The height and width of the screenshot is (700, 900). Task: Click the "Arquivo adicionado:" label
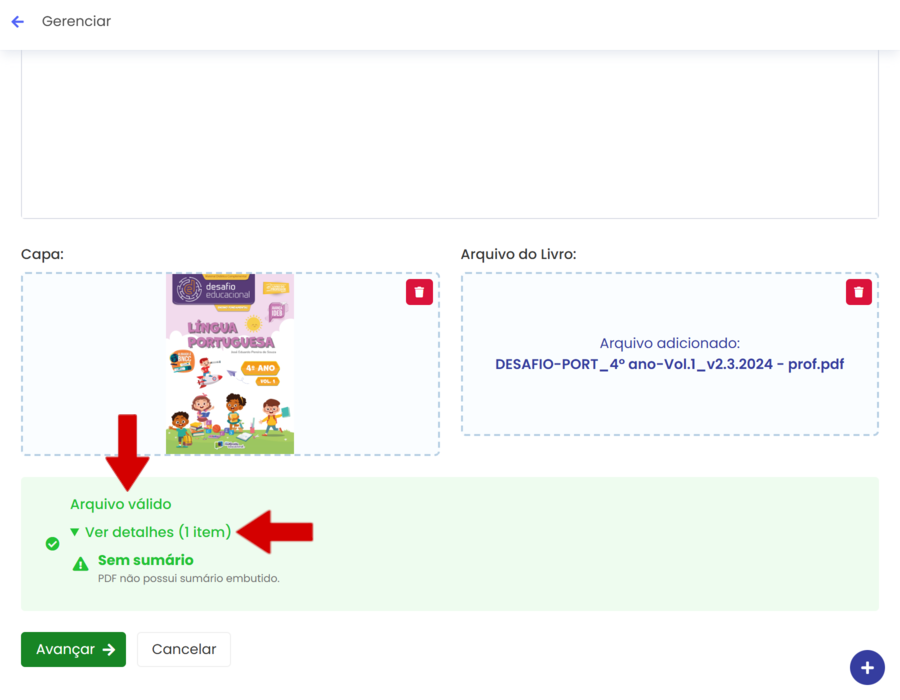pyautogui.click(x=669, y=343)
